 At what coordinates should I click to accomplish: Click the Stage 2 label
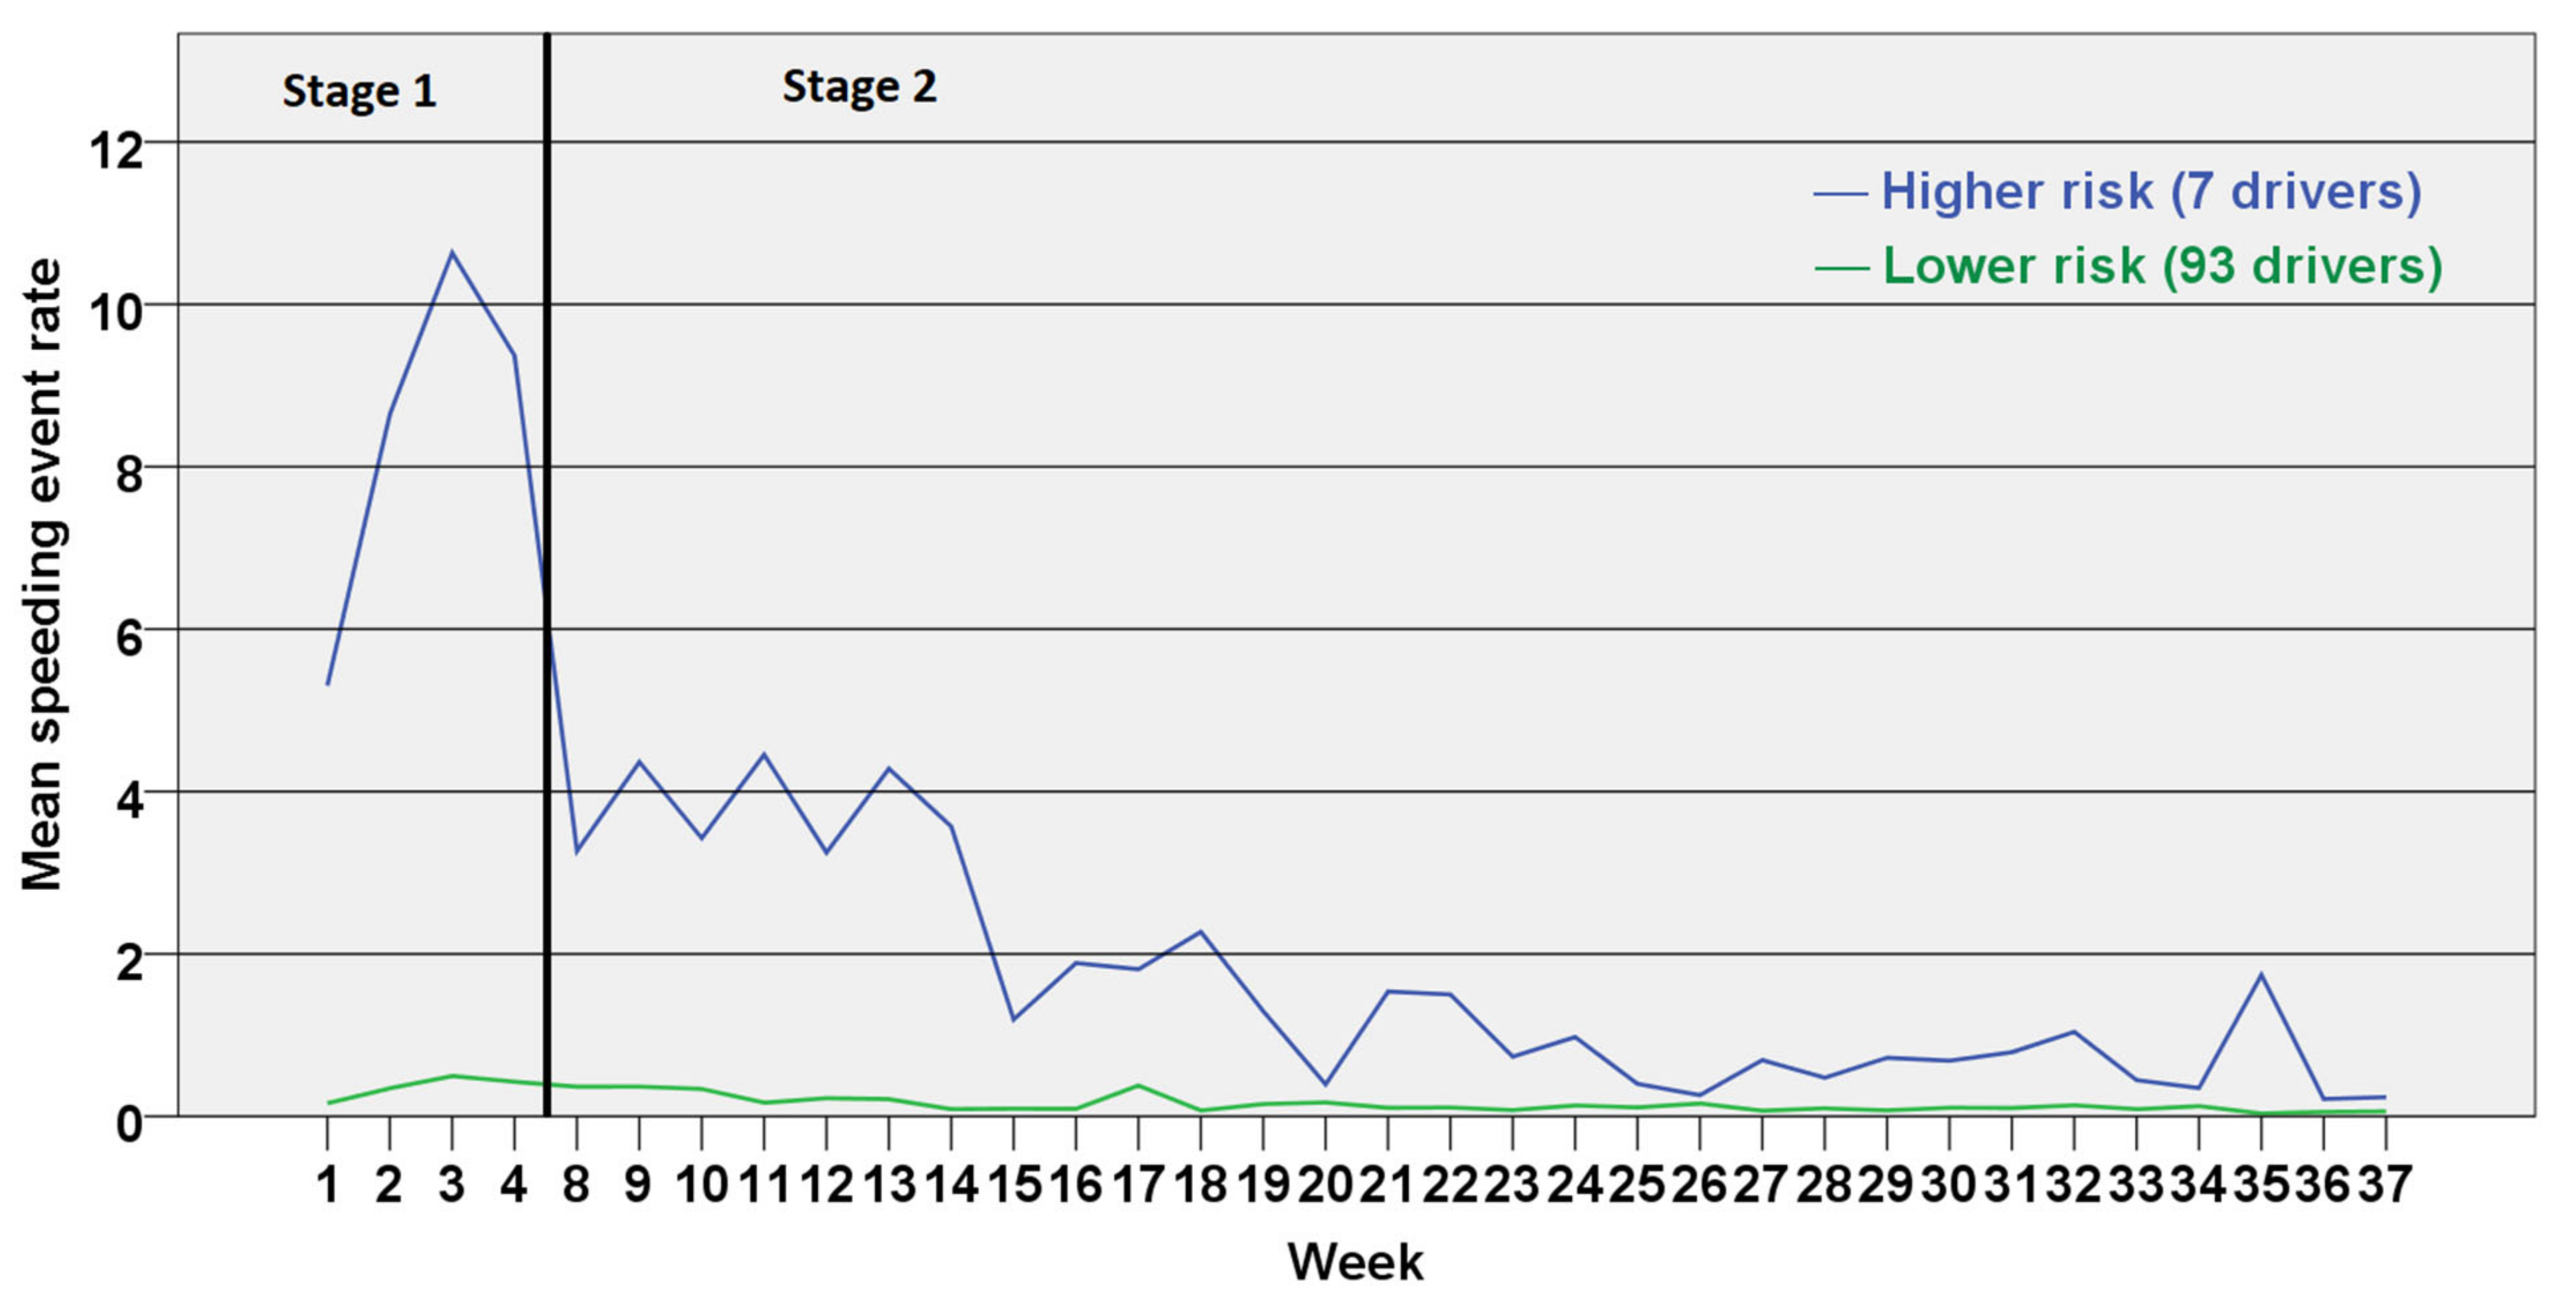[x=859, y=87]
